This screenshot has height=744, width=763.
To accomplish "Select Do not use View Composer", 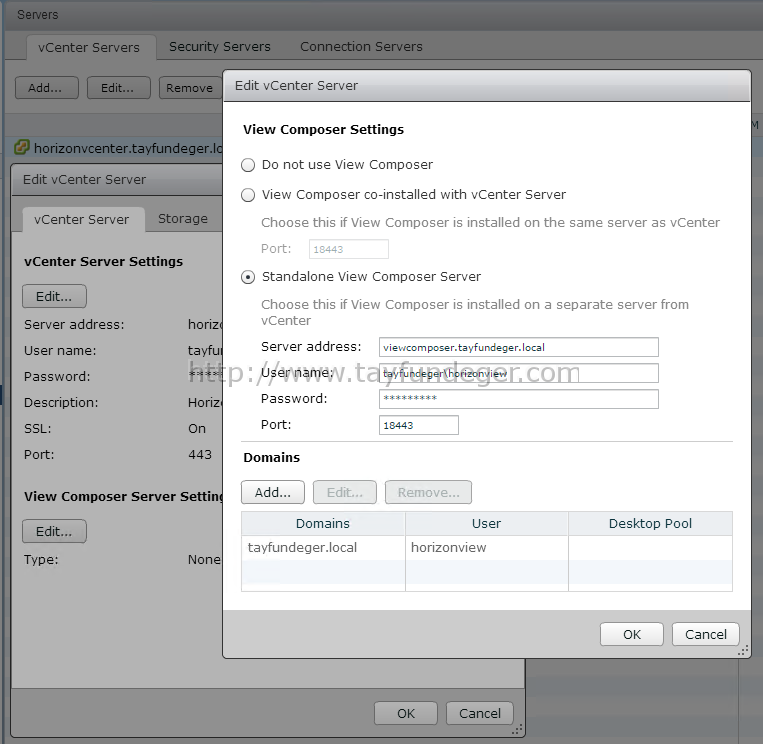I will click(248, 165).
